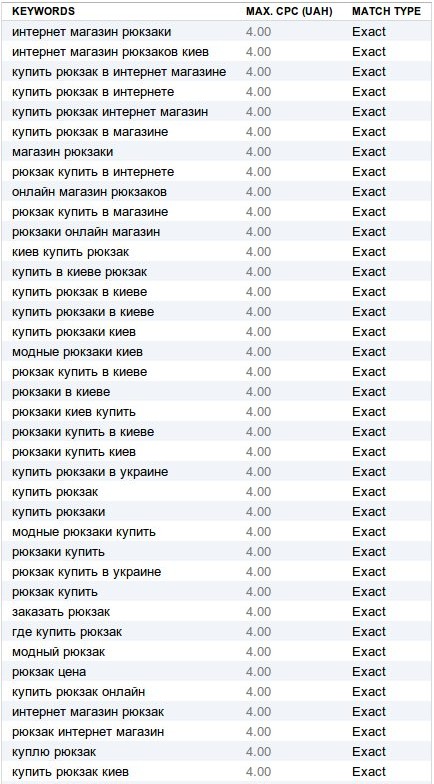Select keyword "купить рюкзак в интернет магазине"

coord(119,72)
